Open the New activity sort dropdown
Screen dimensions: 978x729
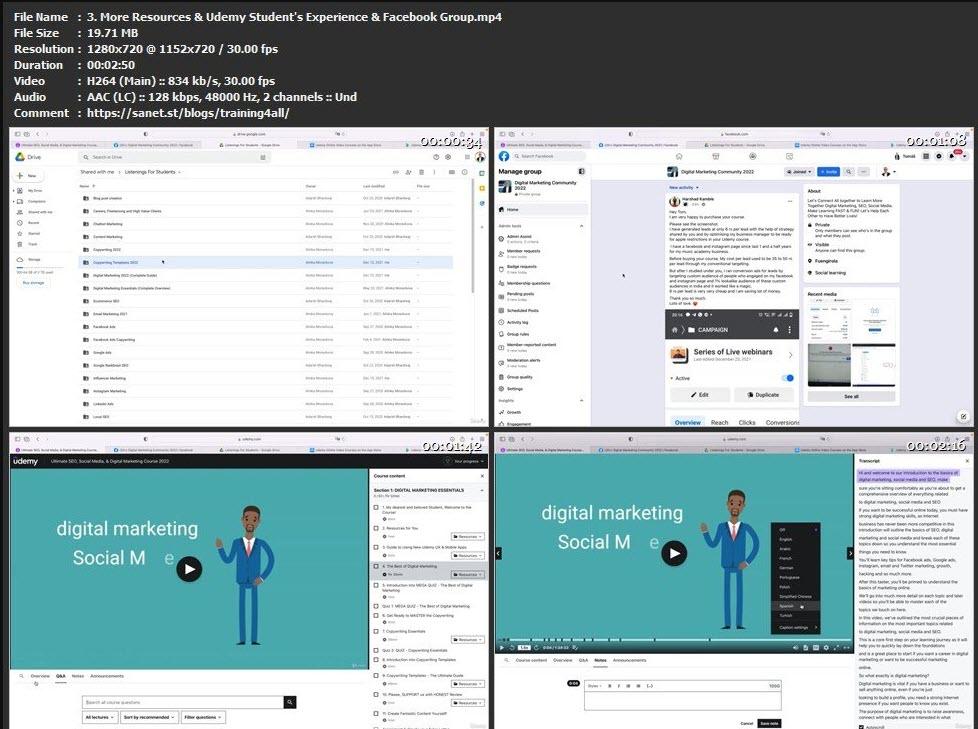click(x=684, y=188)
